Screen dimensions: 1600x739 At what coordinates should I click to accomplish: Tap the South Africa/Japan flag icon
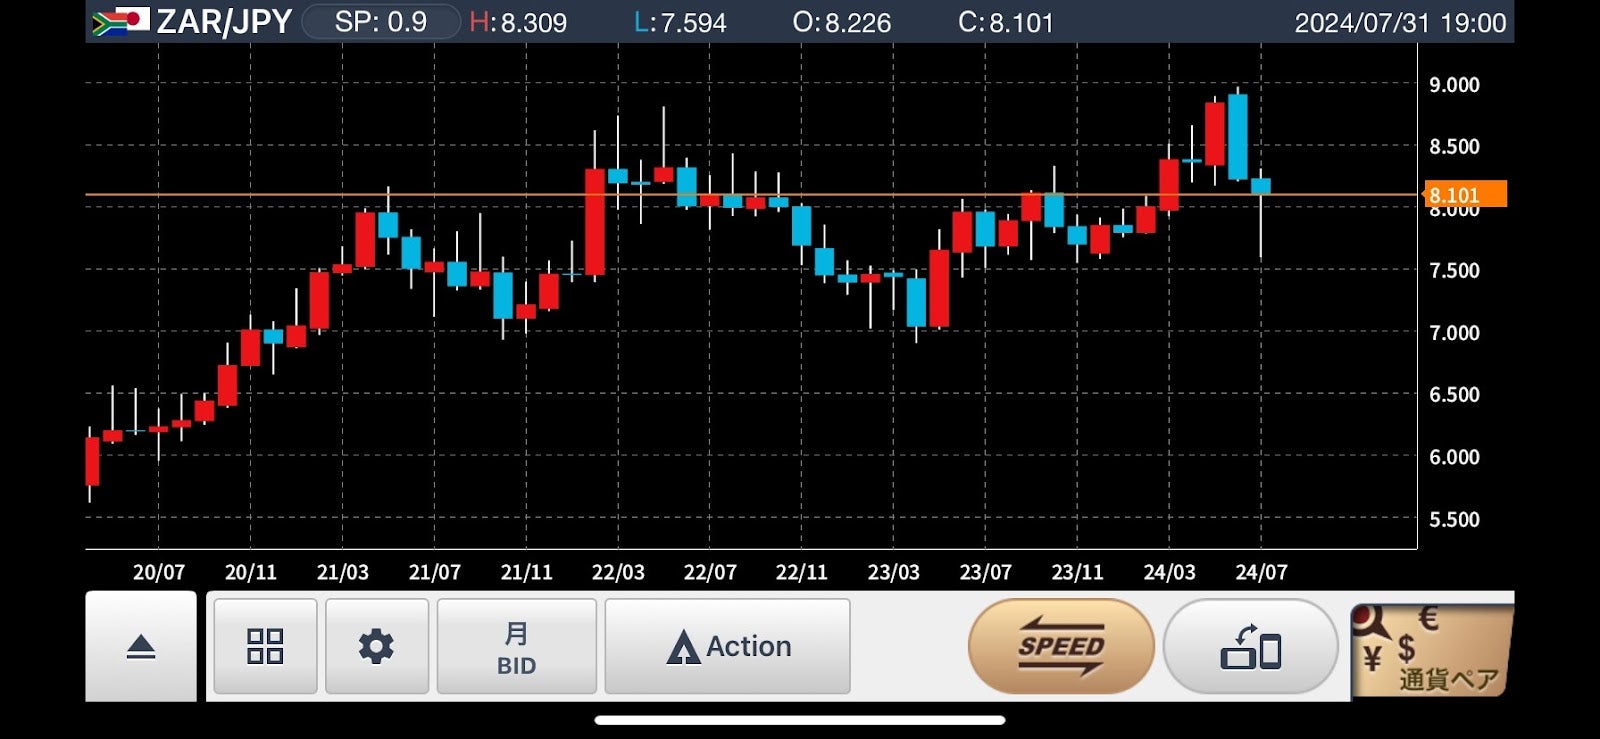[x=120, y=22]
